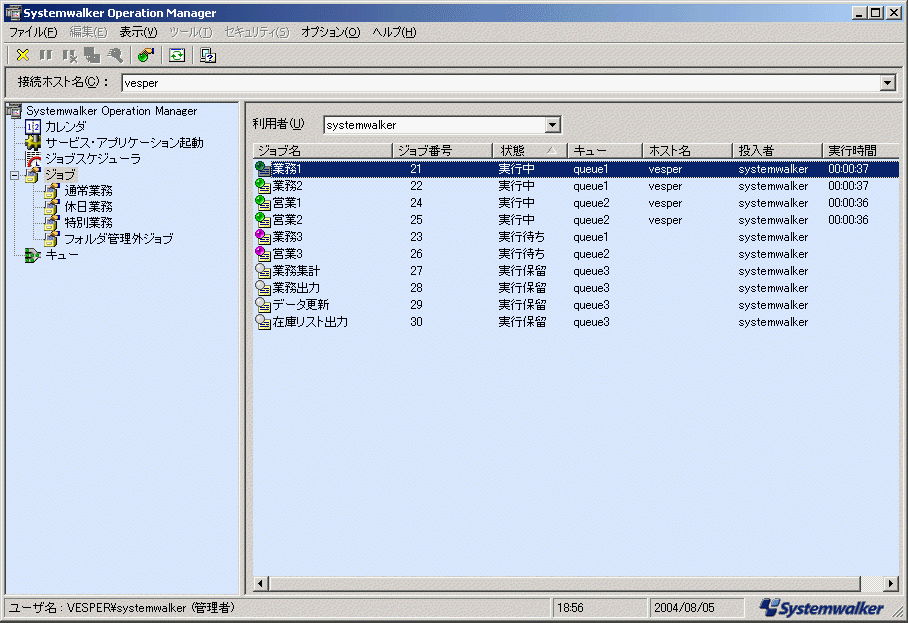Select the キュー tree node
This screenshot has height=623, width=908.
point(61,255)
